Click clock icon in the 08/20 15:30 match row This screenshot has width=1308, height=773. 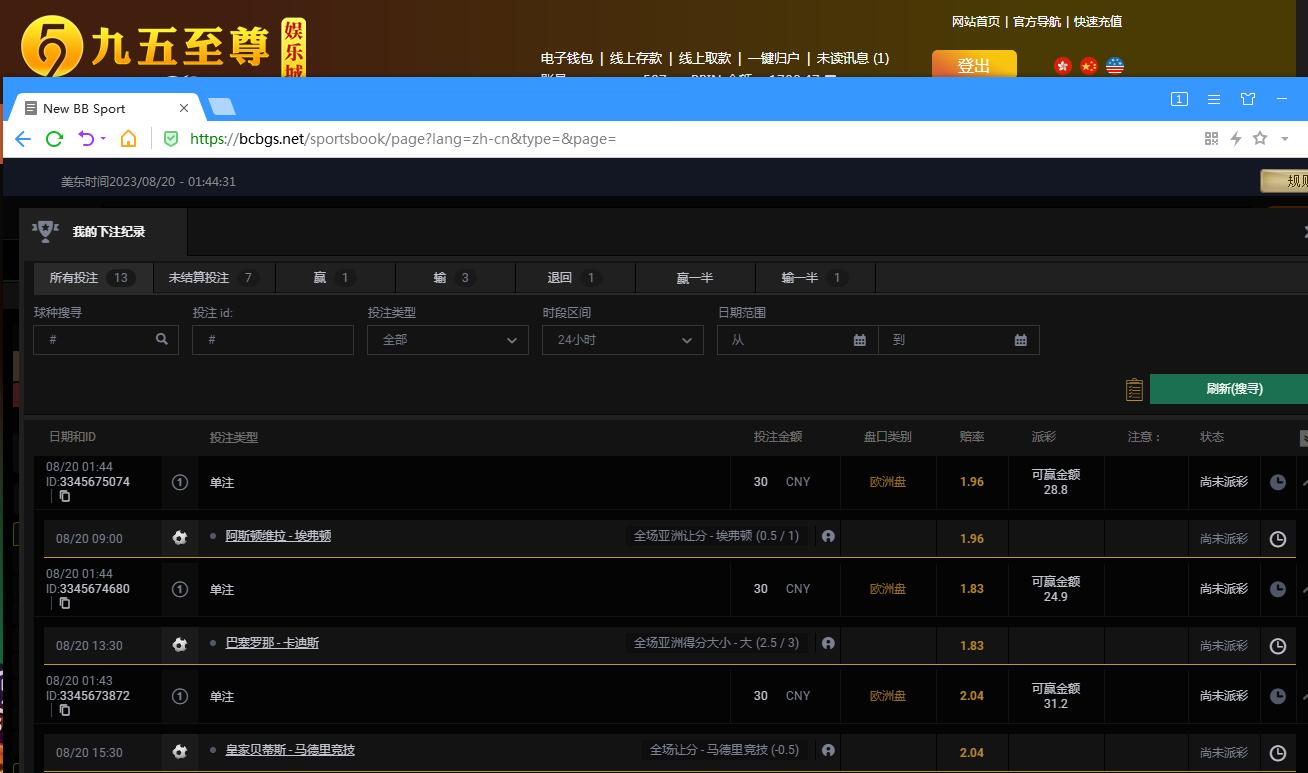point(1278,753)
